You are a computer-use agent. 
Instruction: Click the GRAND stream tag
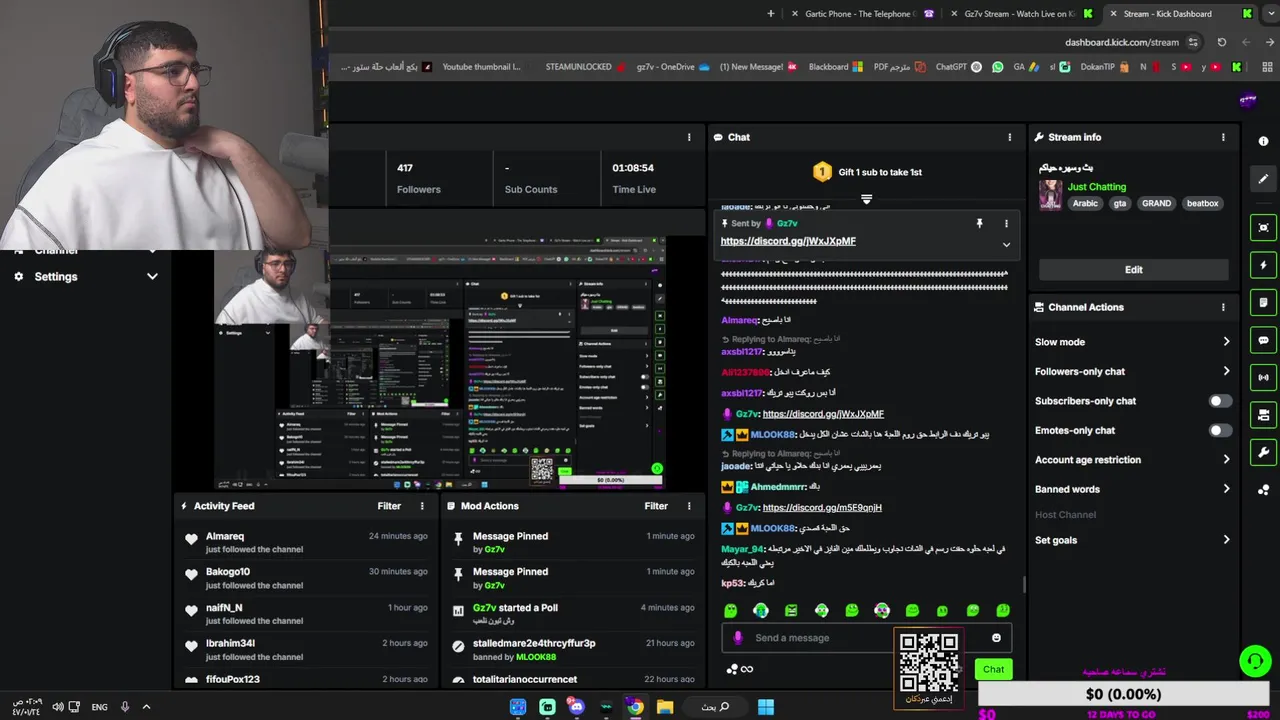tap(1156, 203)
